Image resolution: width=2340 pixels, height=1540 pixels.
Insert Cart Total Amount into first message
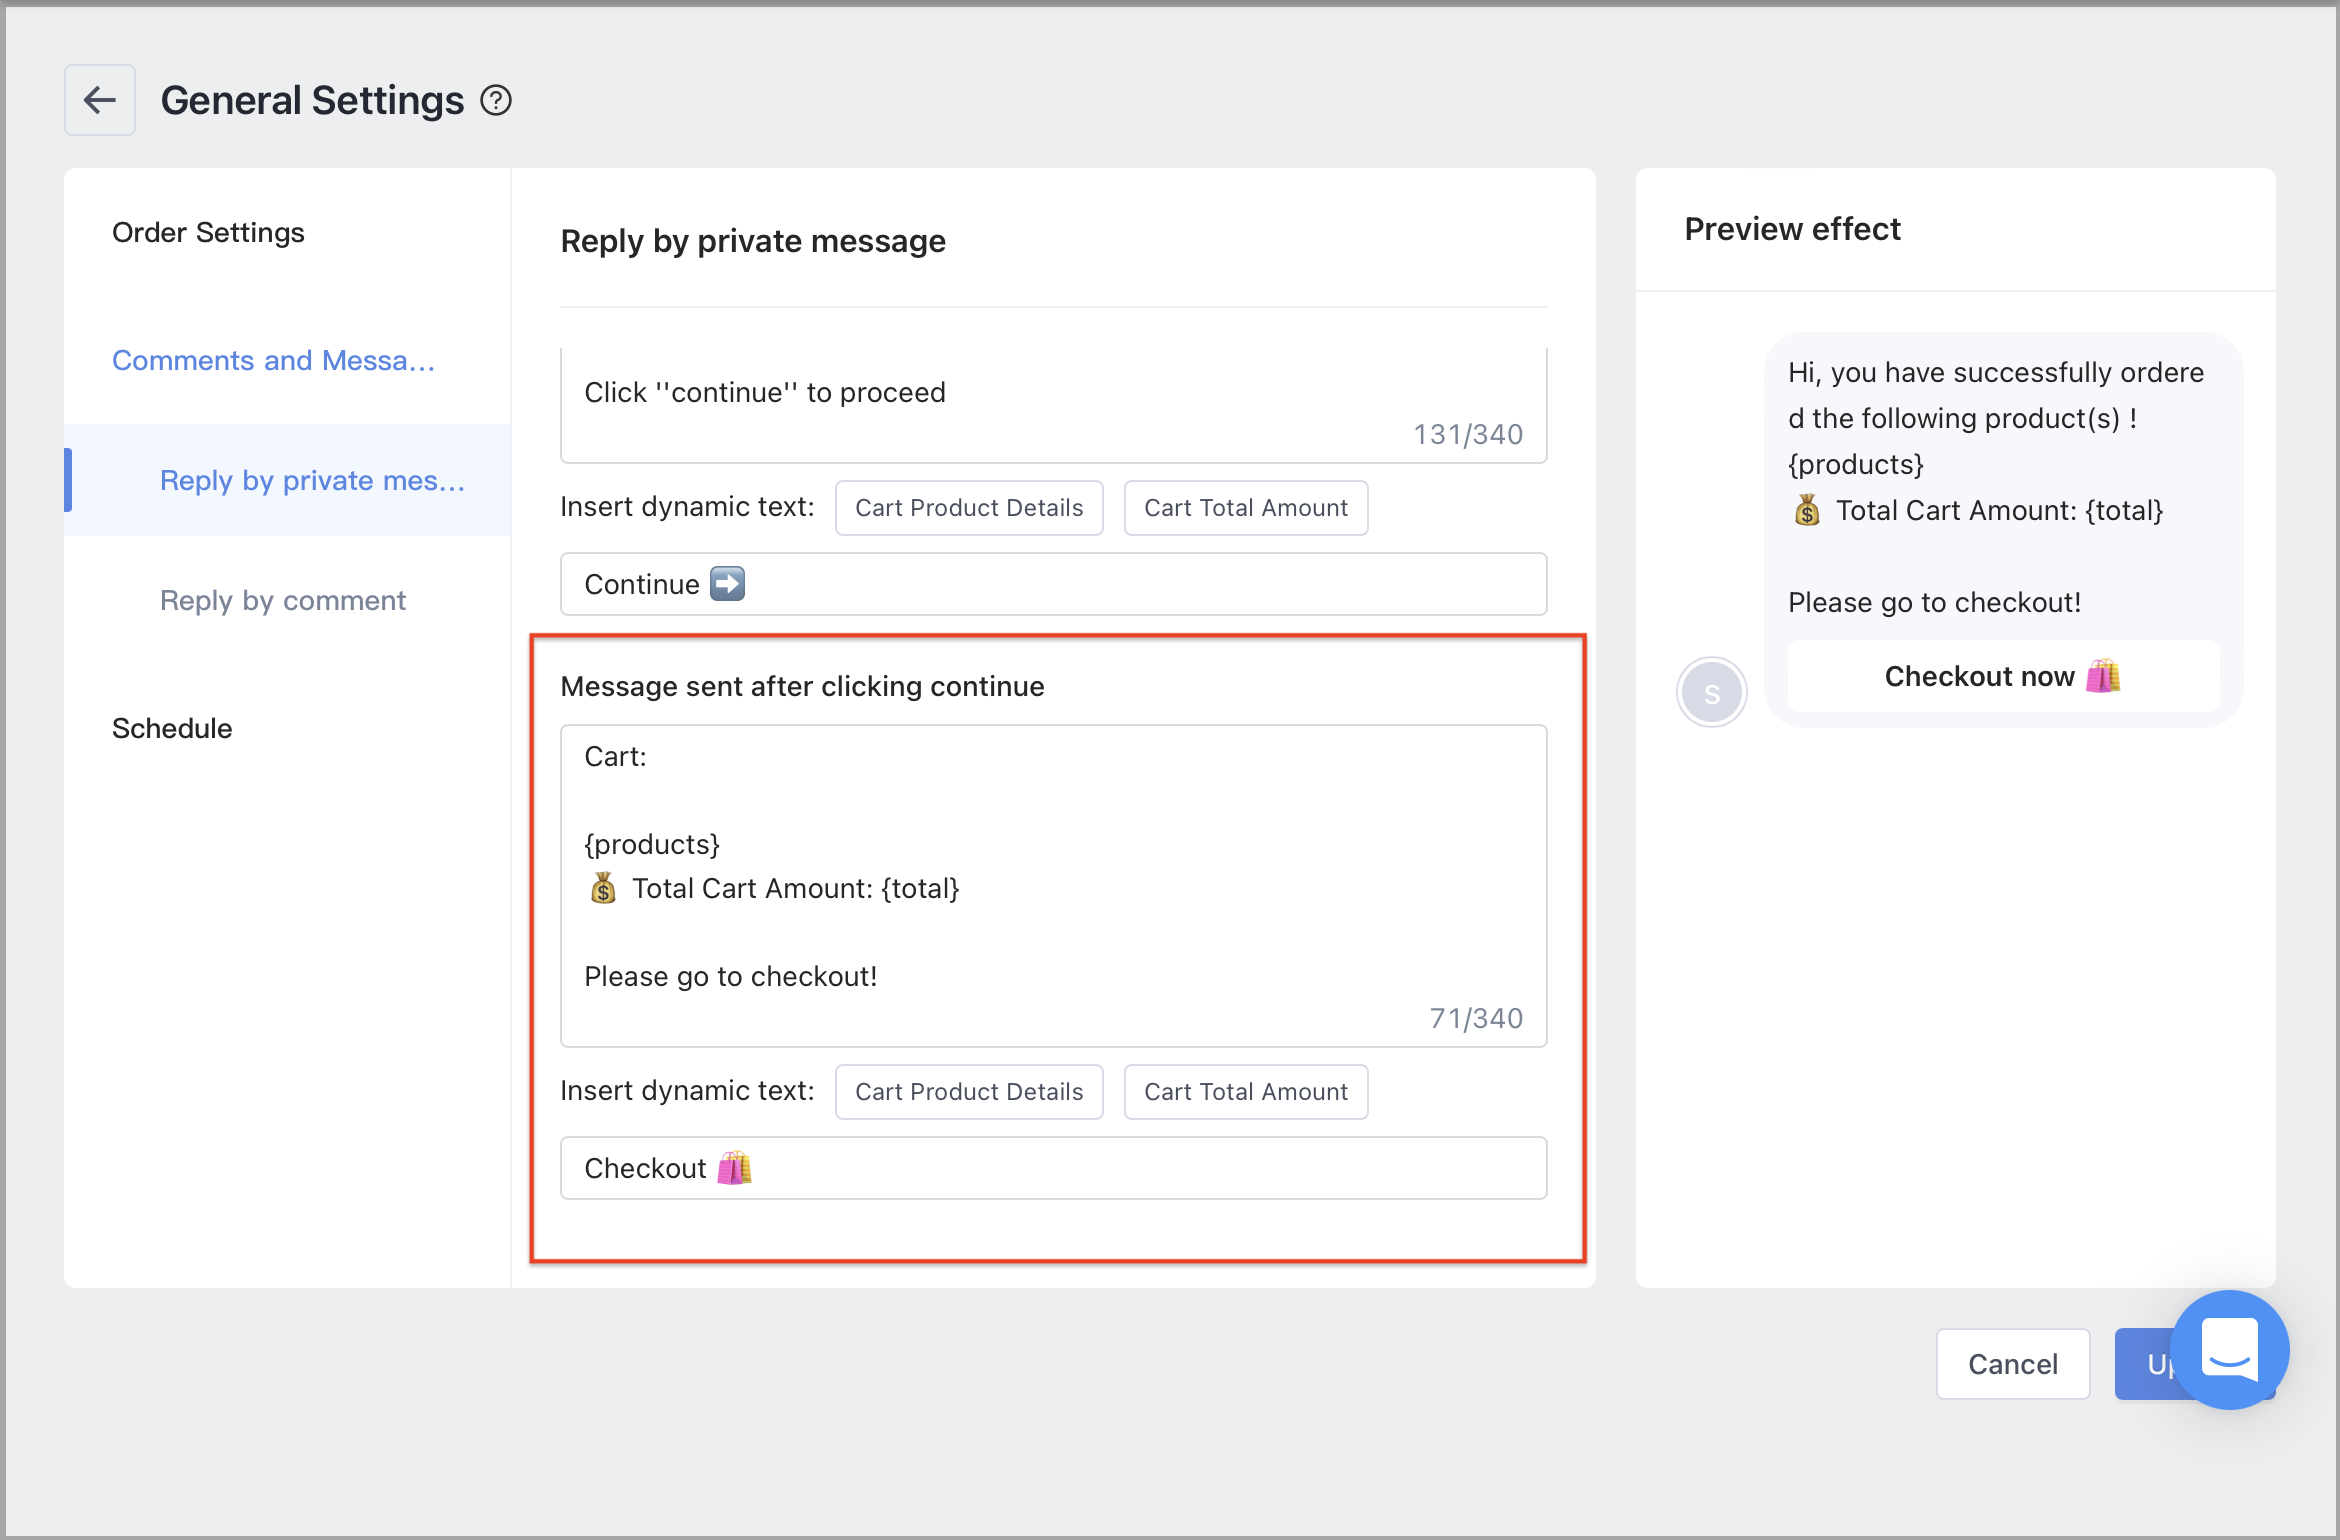click(1246, 508)
